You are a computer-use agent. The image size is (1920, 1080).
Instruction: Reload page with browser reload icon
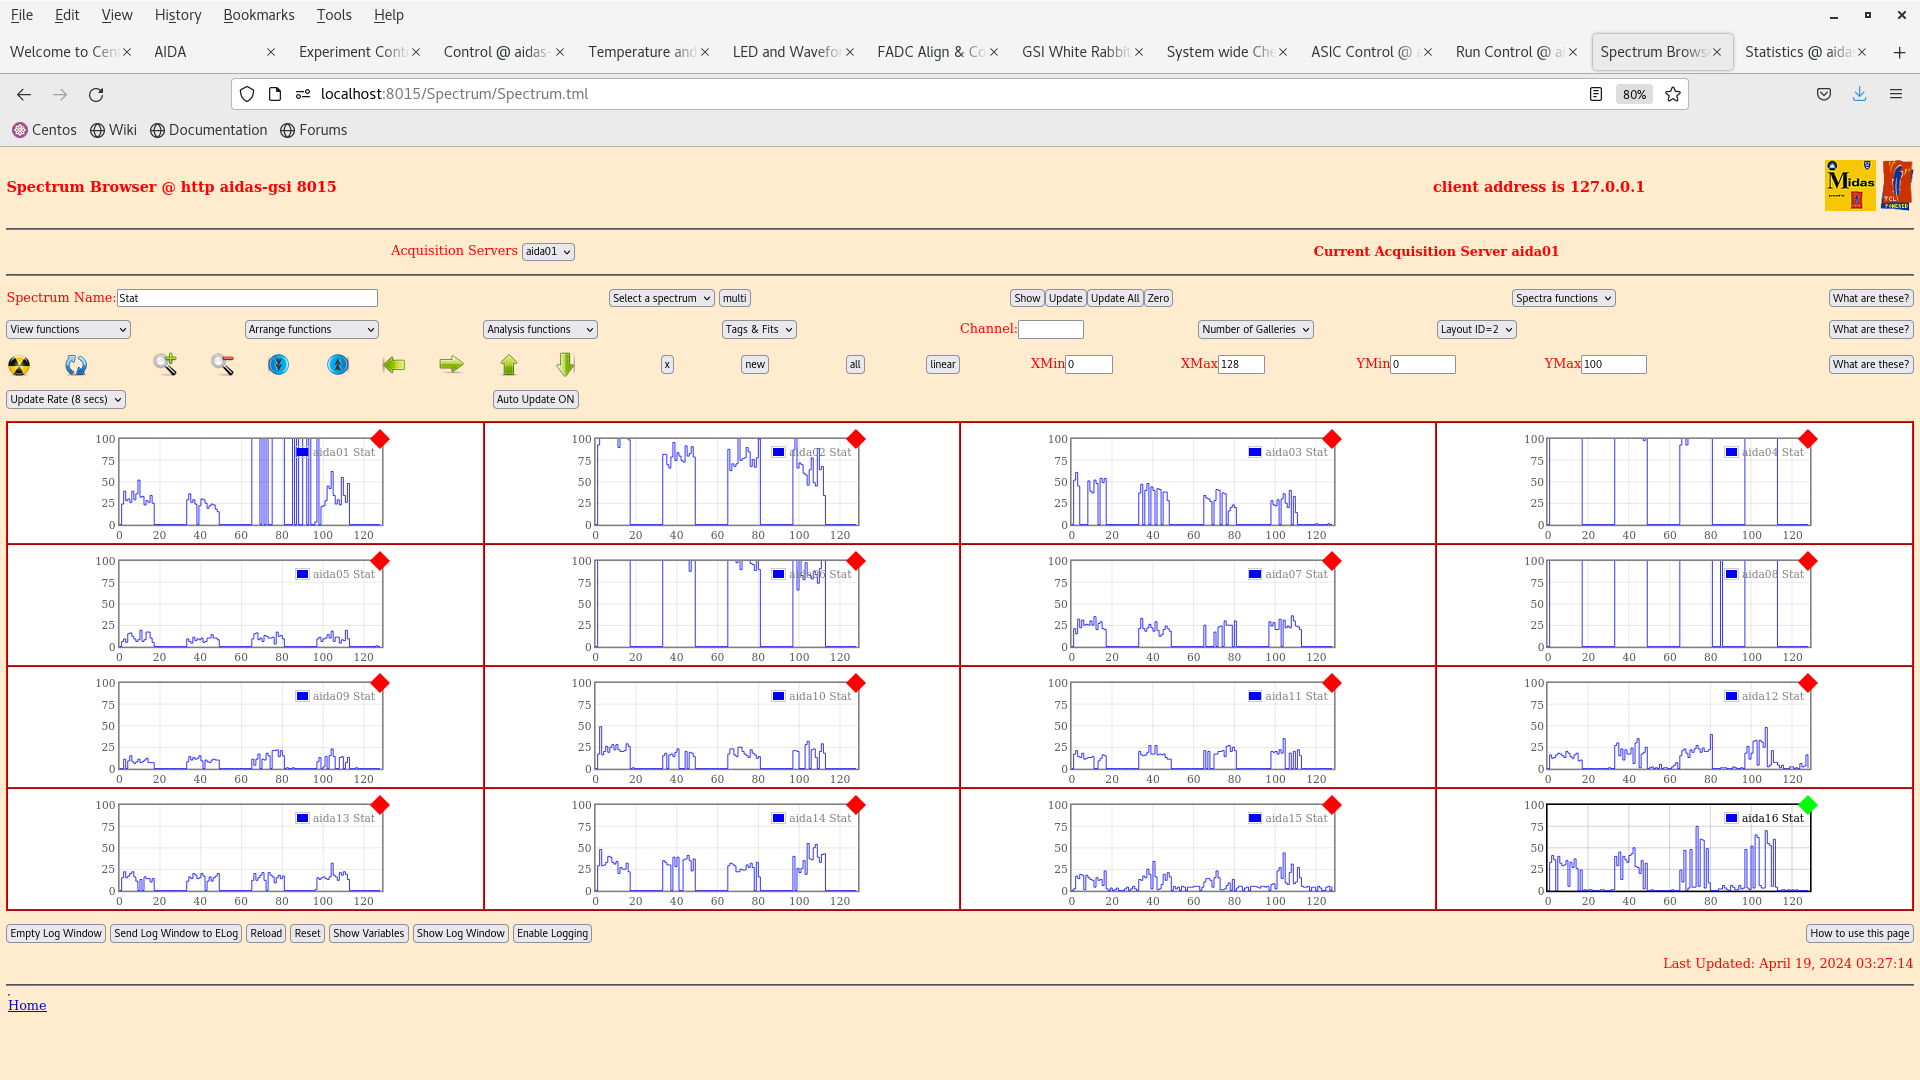[x=96, y=94]
